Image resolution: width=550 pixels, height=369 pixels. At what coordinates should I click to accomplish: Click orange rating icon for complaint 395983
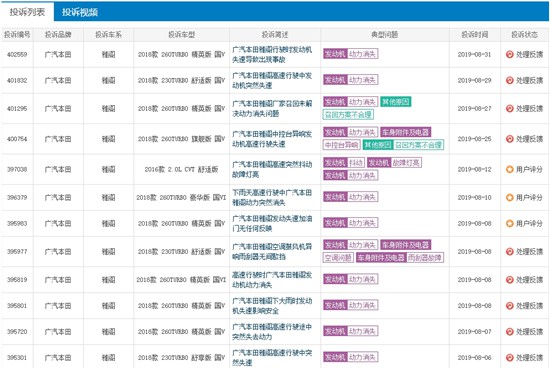[509, 223]
